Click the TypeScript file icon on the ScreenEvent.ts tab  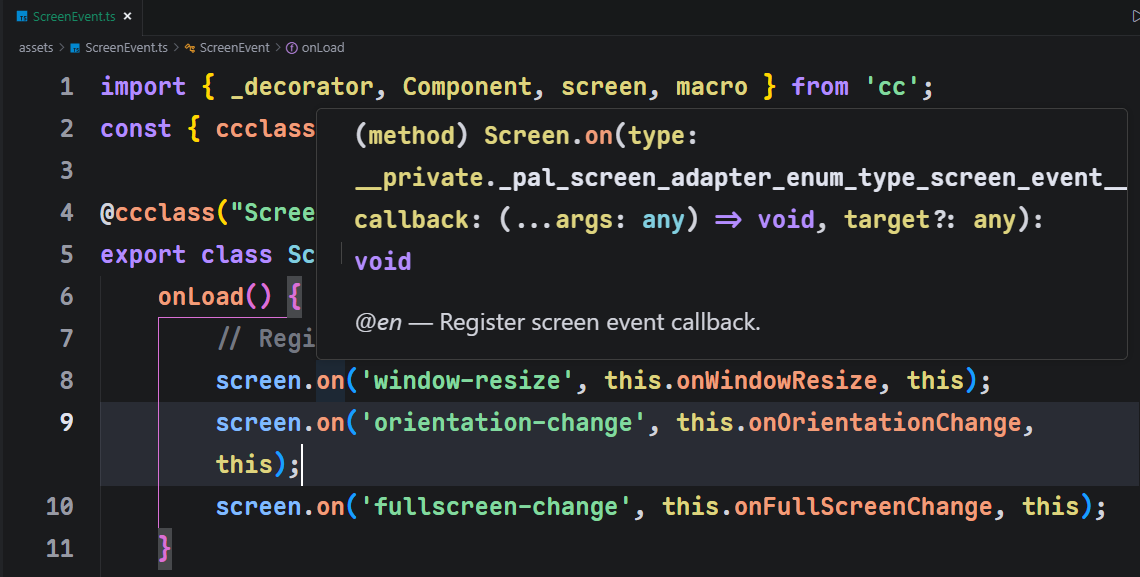[22, 17]
